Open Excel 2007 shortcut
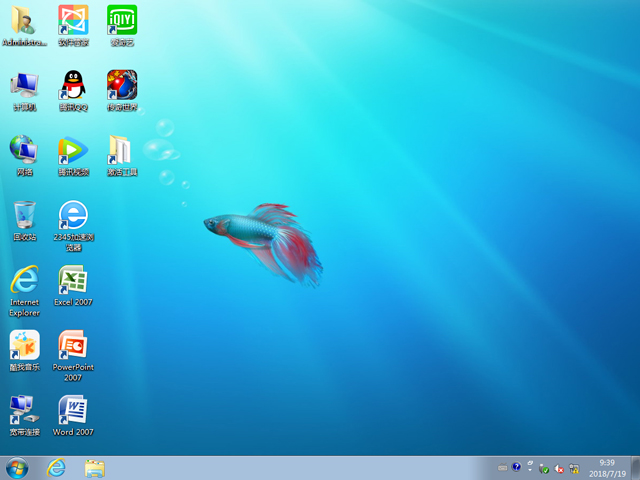This screenshot has height=480, width=640. tap(72, 280)
